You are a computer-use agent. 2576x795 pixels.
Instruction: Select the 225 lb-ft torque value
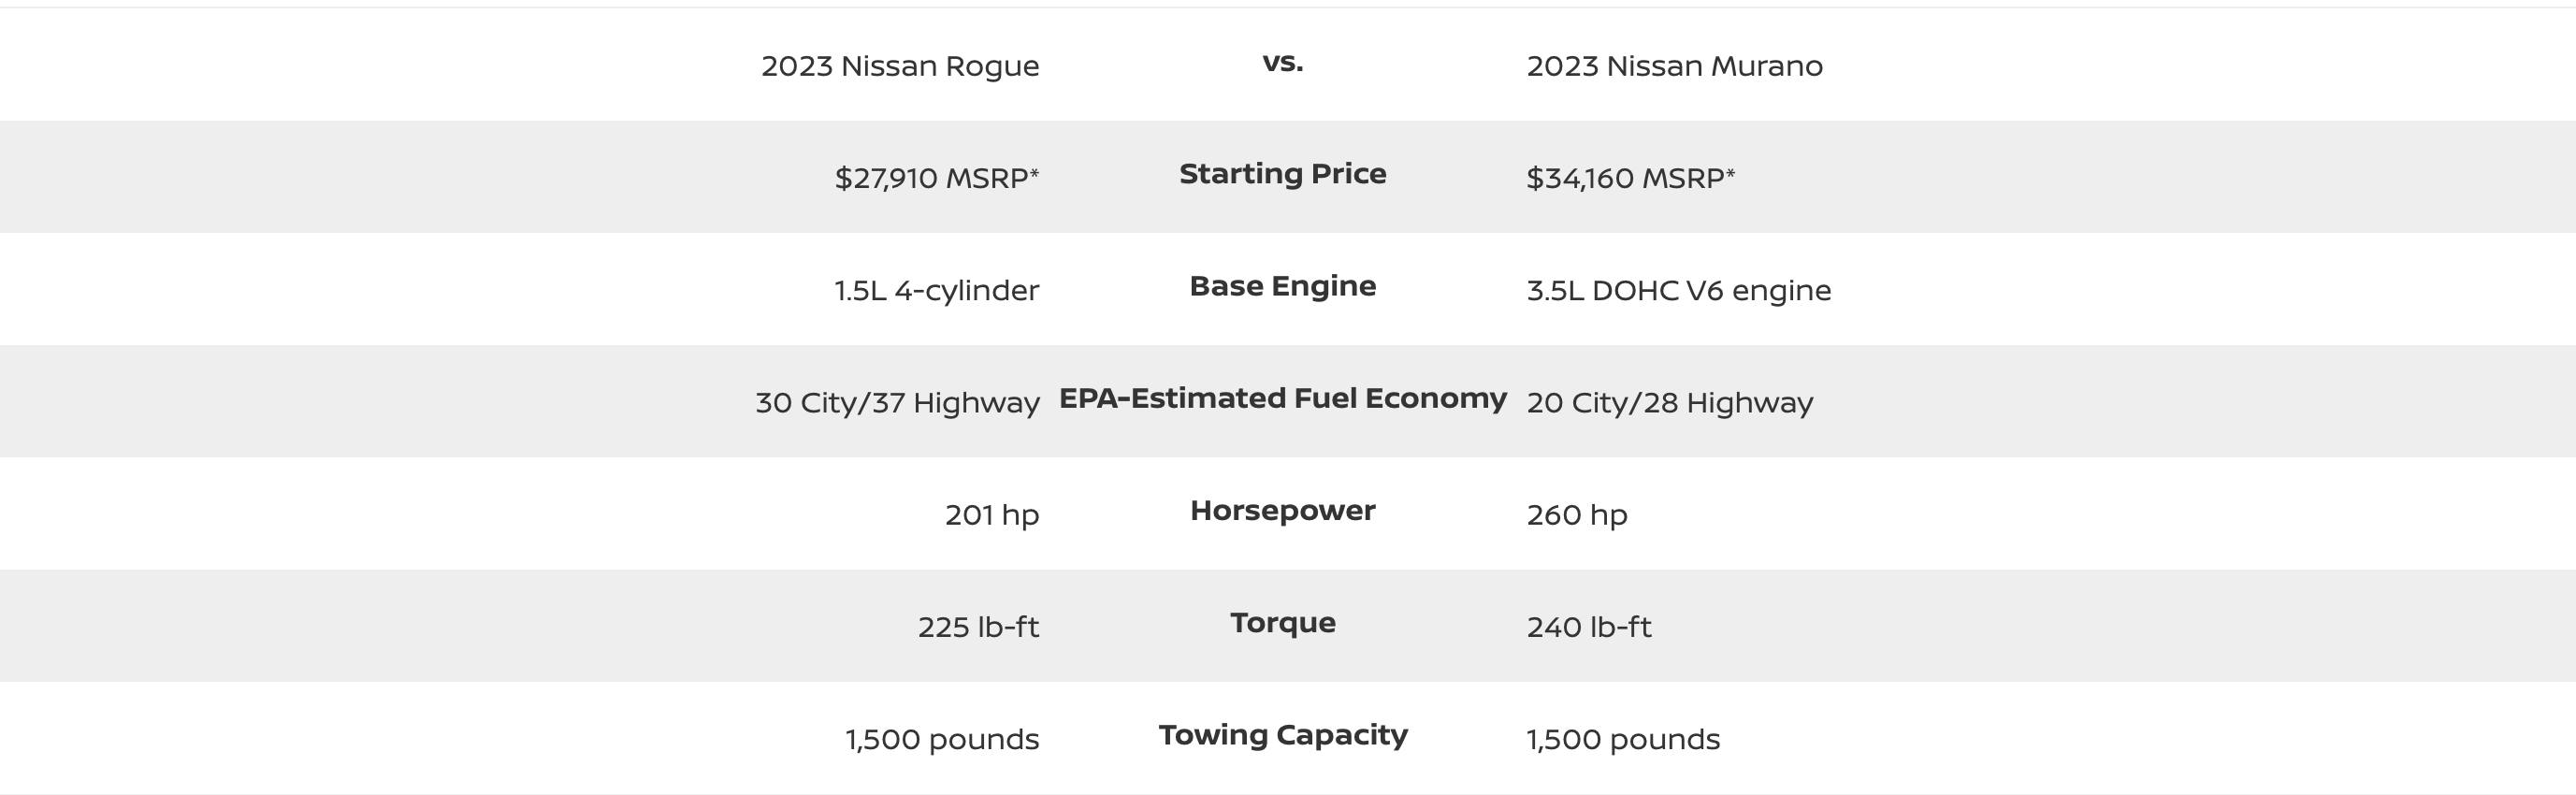click(978, 627)
